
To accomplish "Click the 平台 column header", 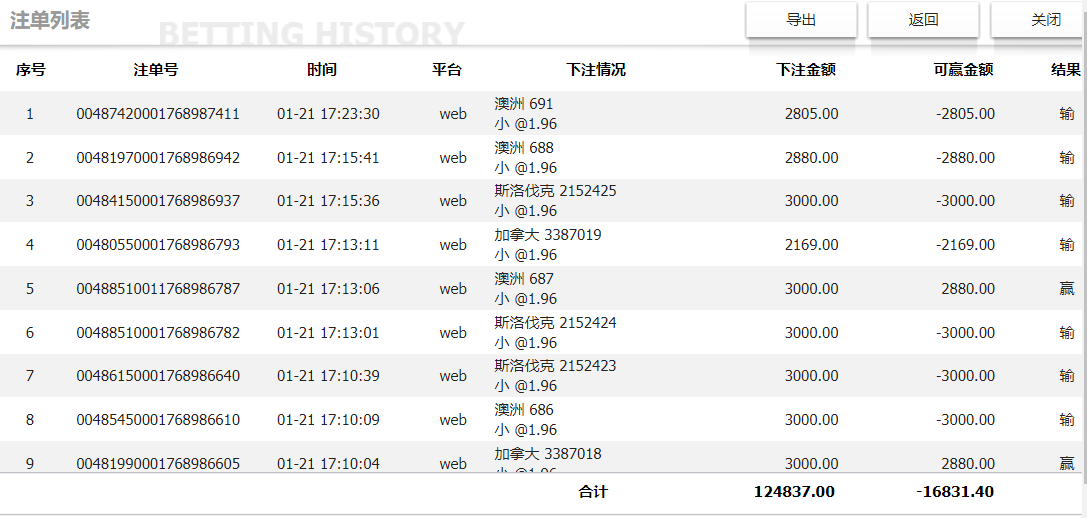I will coord(447,70).
